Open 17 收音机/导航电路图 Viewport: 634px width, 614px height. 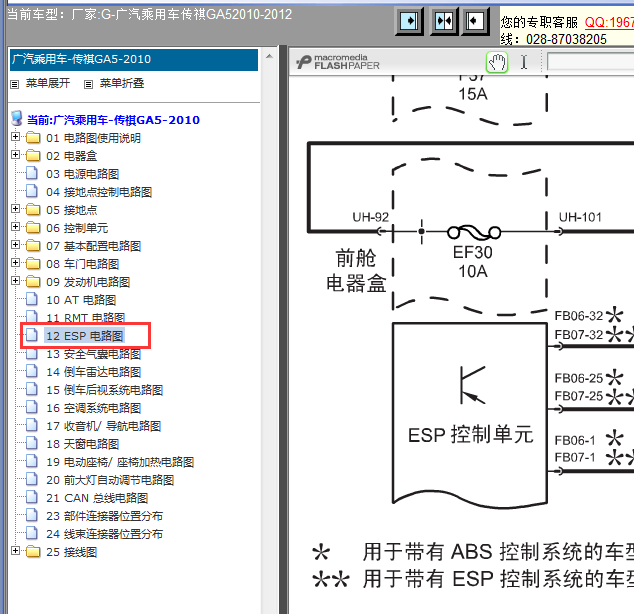[104, 426]
